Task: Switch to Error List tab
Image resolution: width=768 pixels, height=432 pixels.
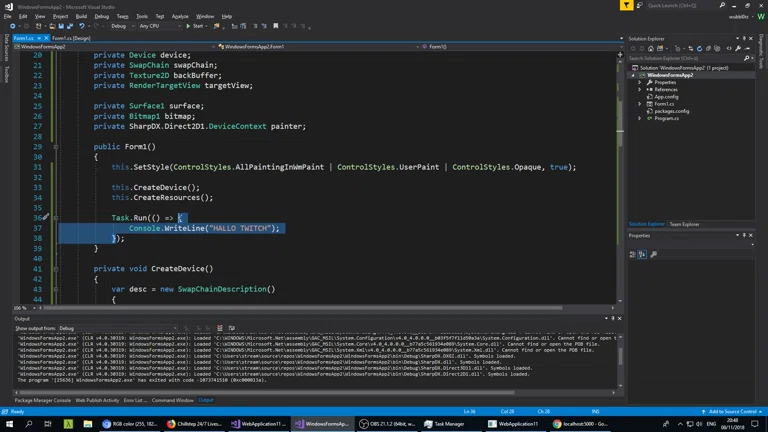Action: (135, 400)
